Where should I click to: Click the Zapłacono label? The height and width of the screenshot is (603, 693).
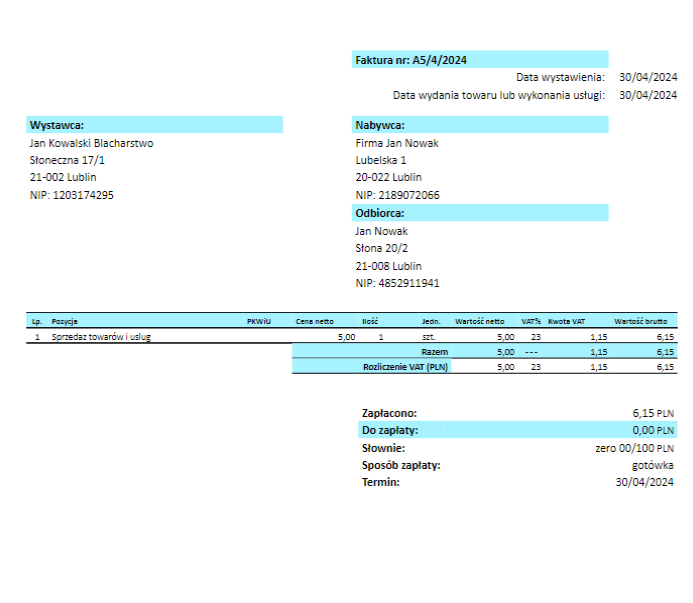389,413
